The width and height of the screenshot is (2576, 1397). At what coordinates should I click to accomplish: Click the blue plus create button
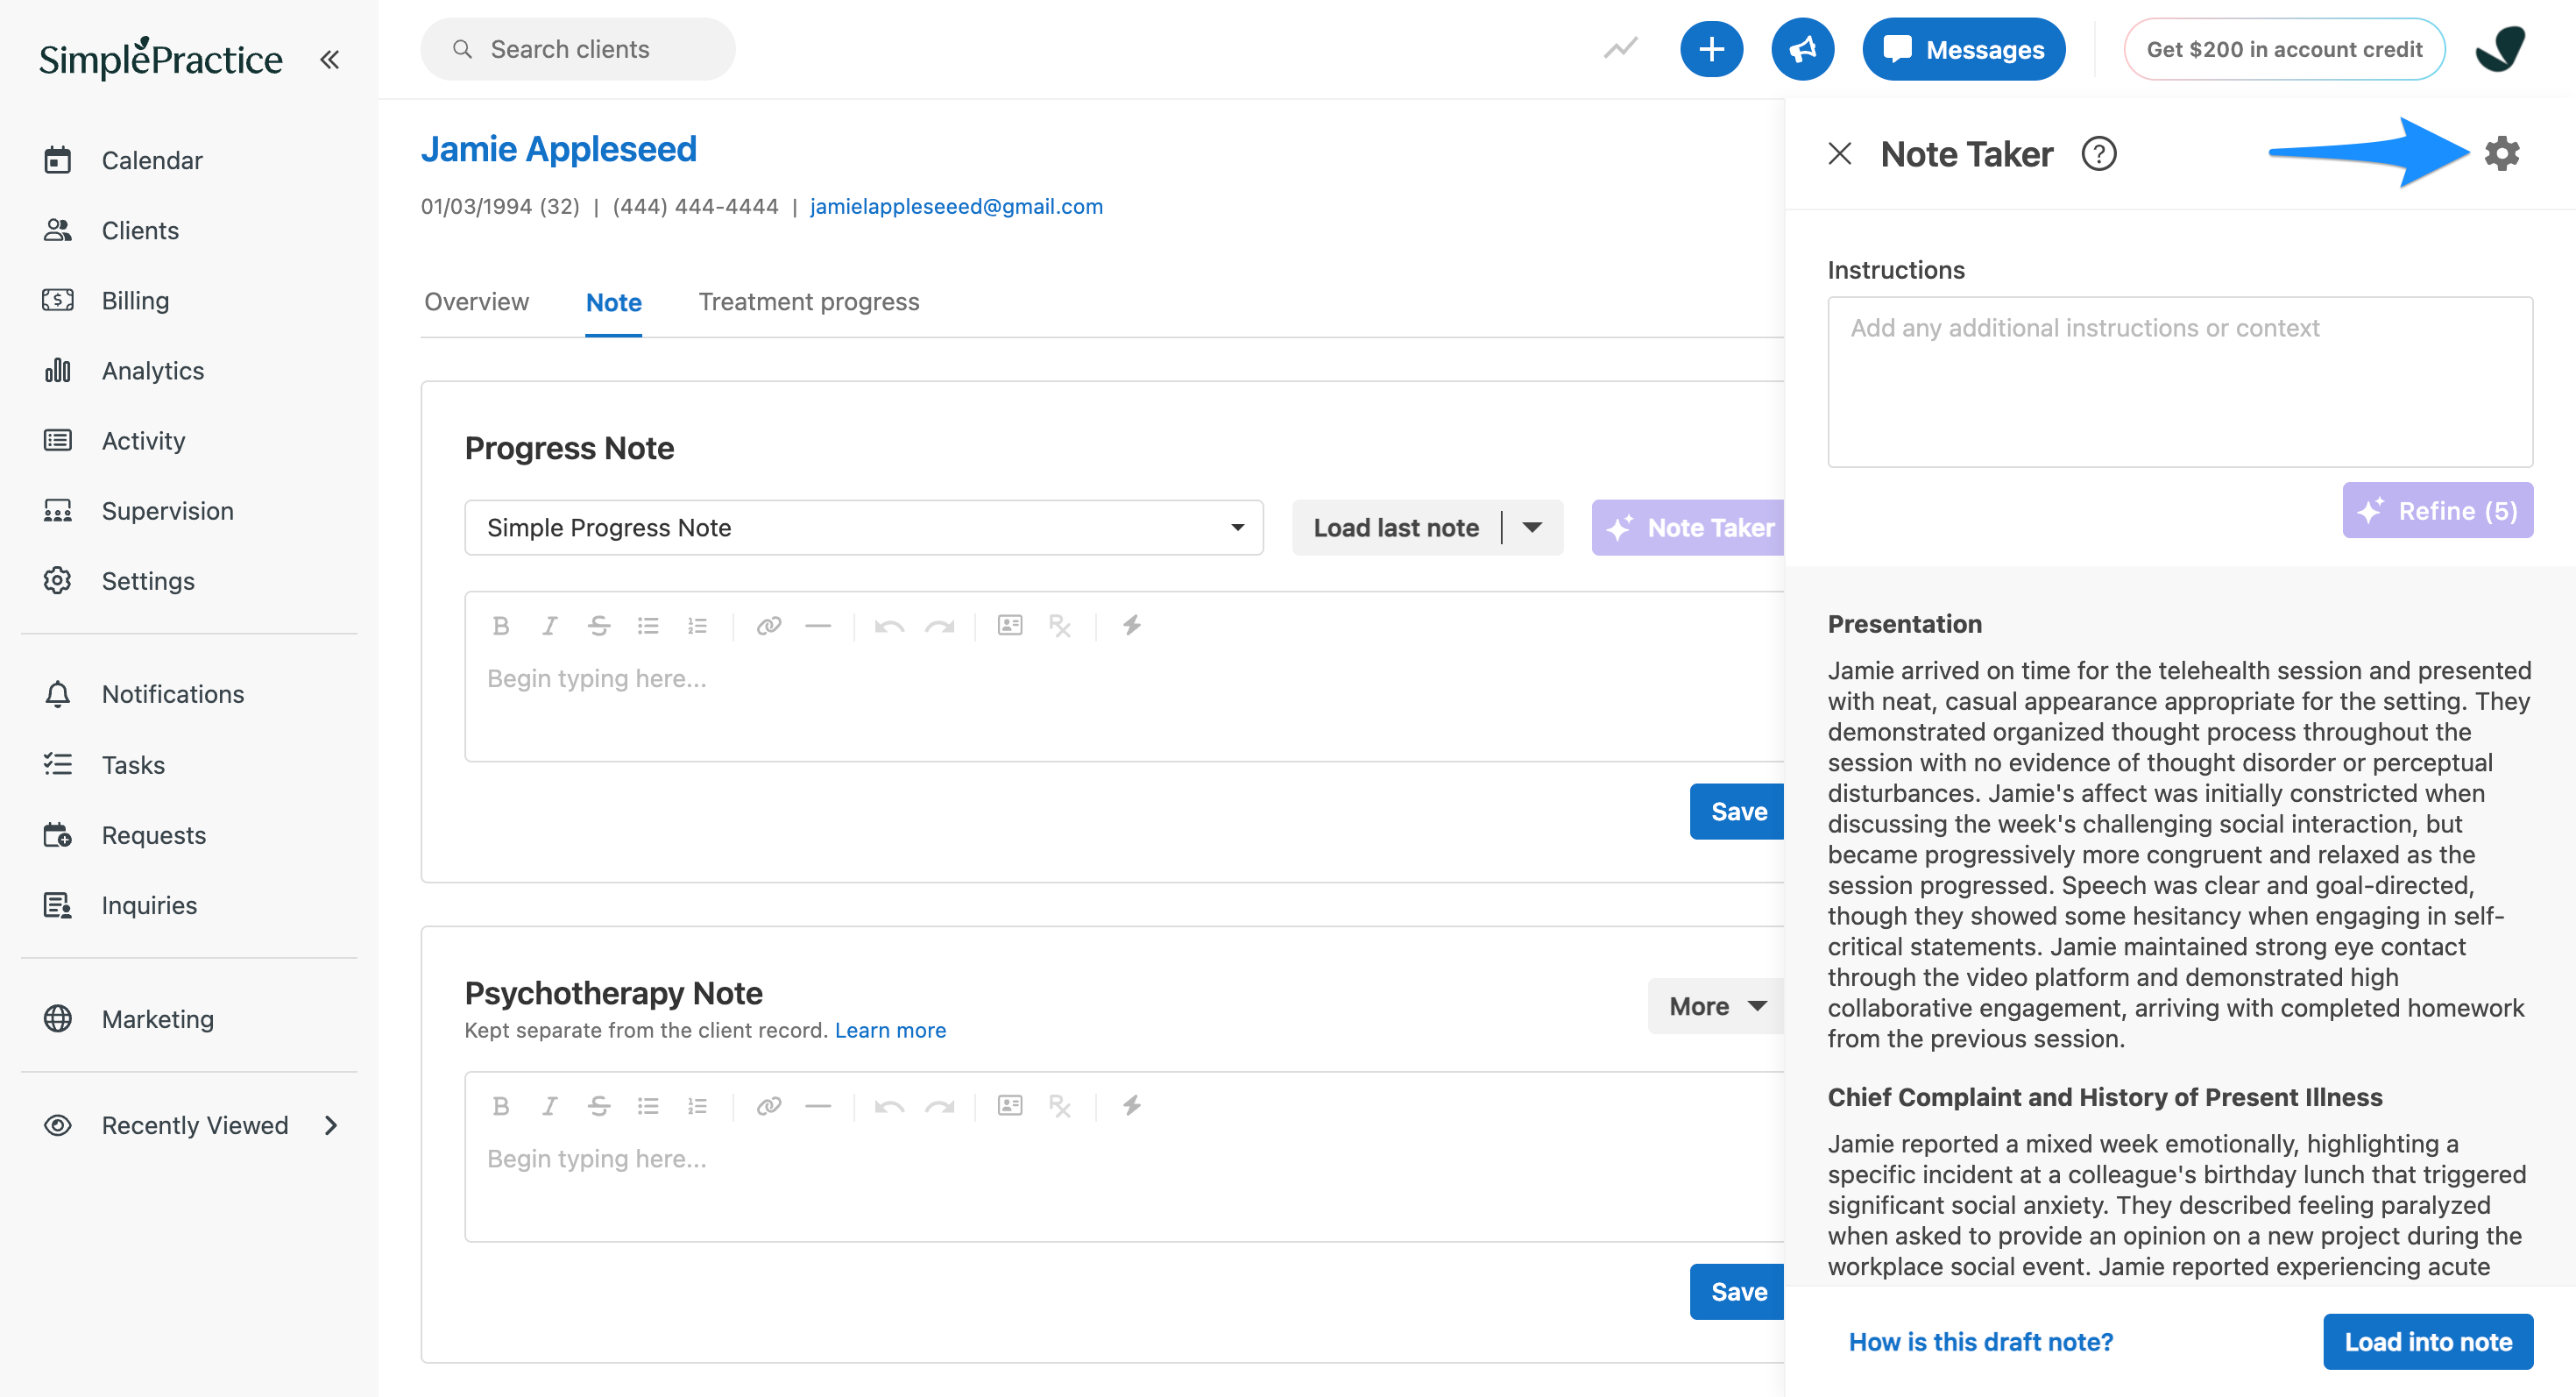pyautogui.click(x=1711, y=49)
